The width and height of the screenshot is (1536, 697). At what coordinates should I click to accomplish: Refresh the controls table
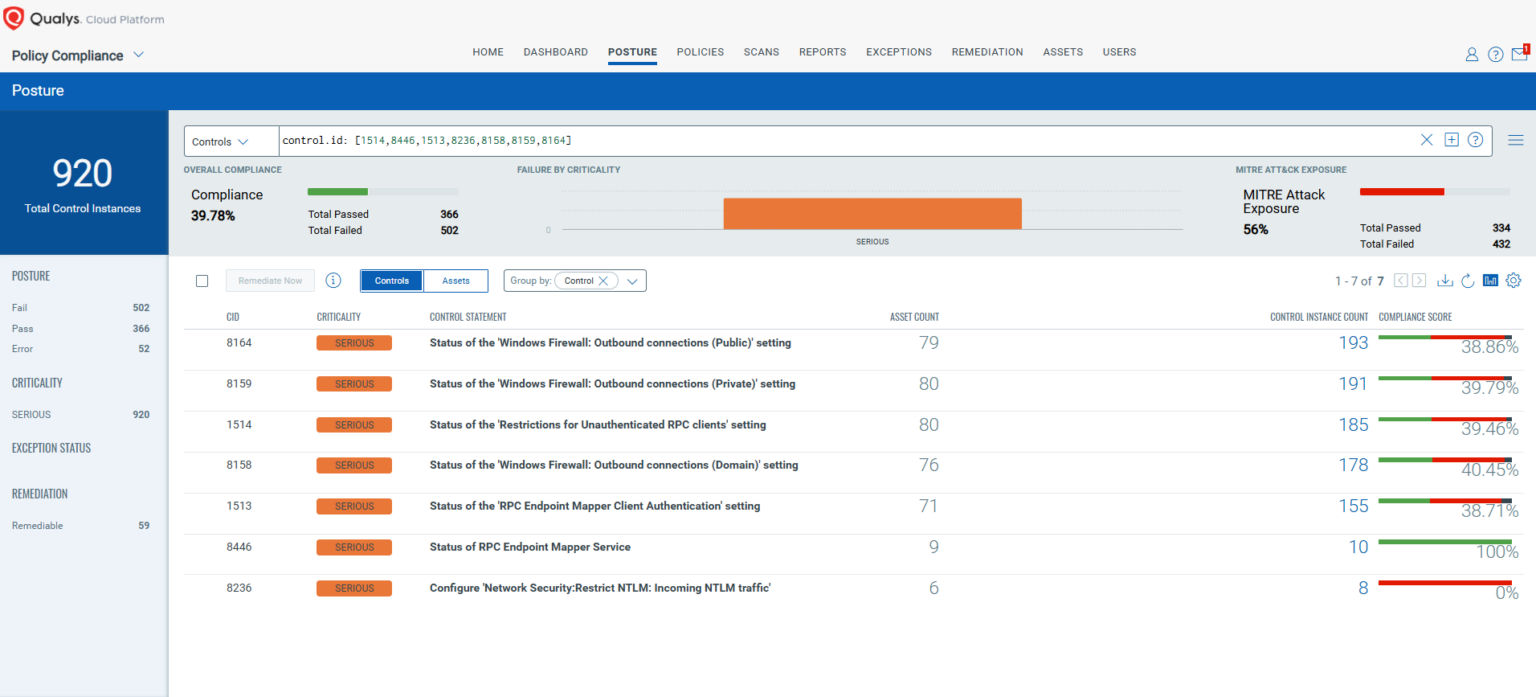pos(1468,281)
